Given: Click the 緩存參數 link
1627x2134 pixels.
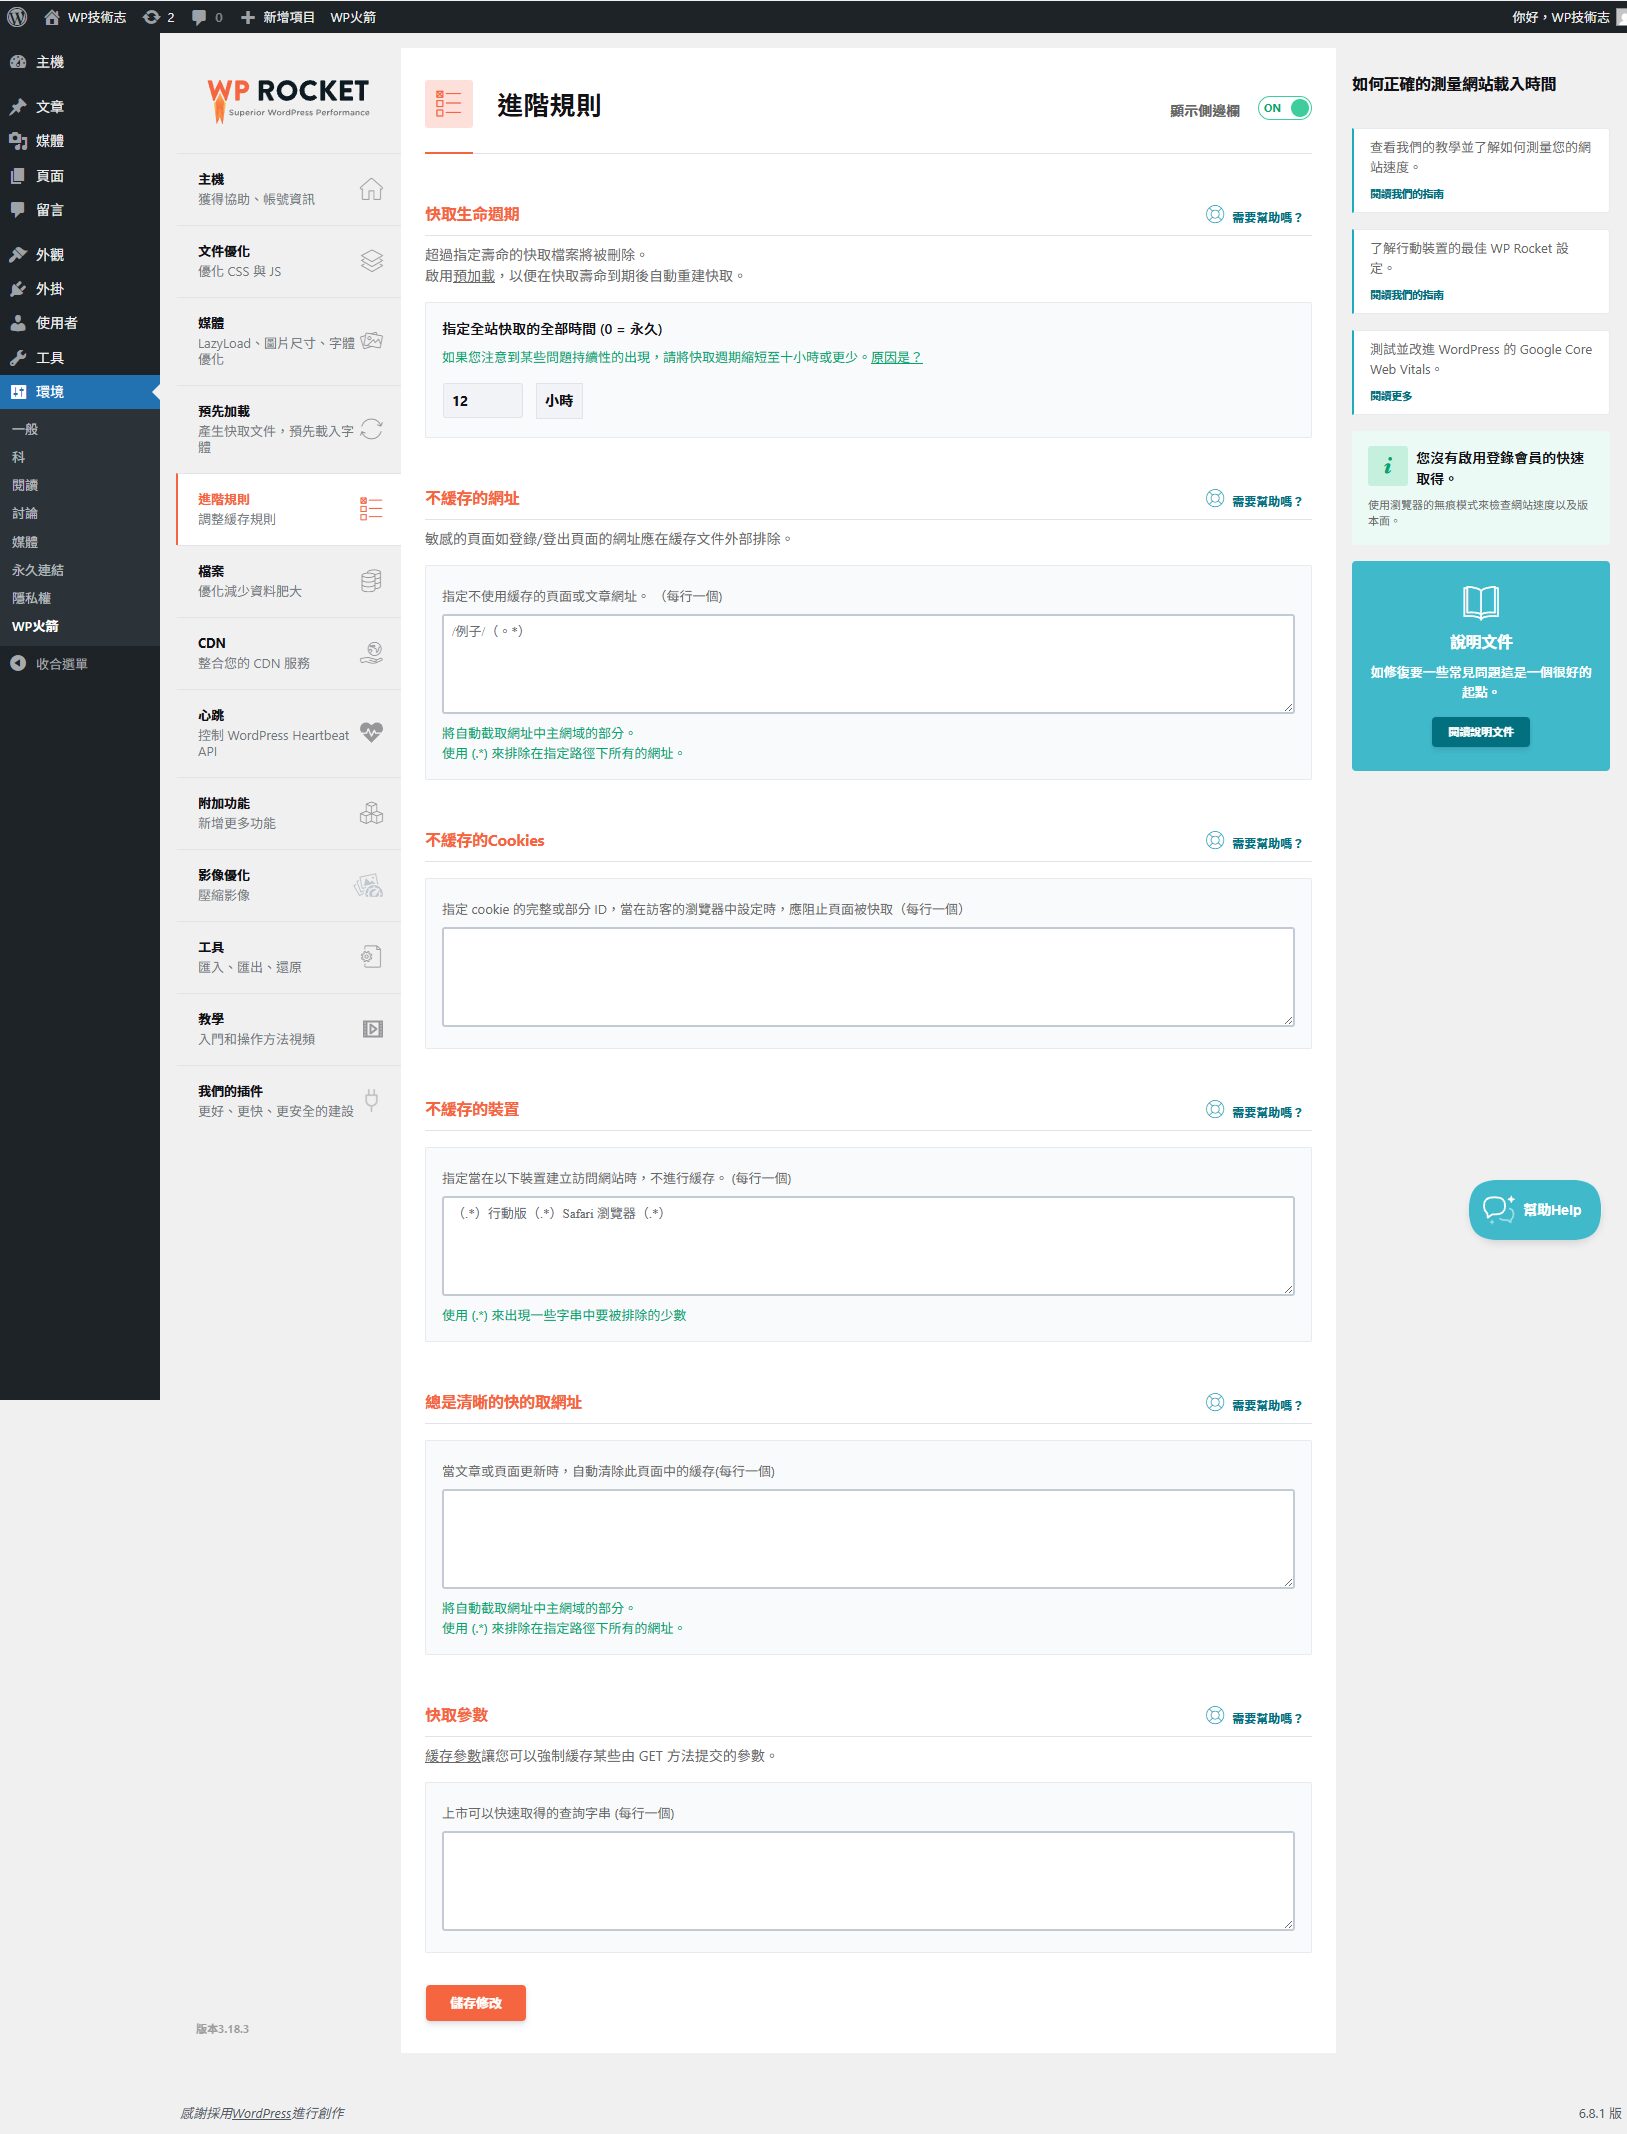Looking at the screenshot, I should coord(453,1757).
